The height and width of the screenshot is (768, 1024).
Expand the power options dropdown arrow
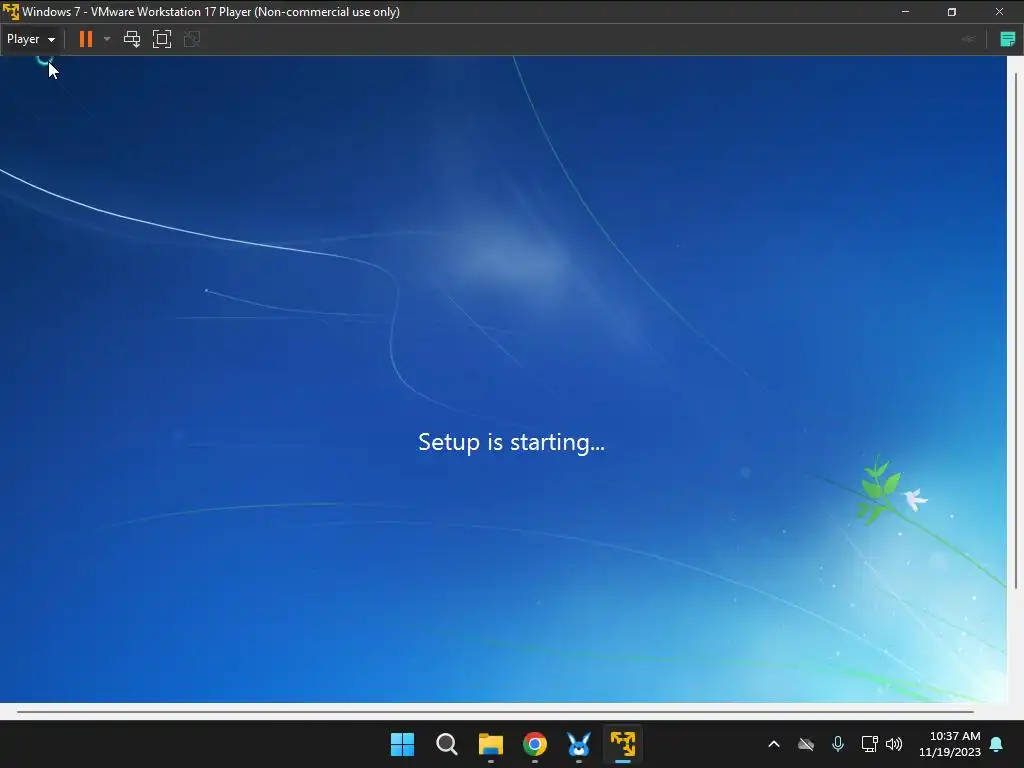pyautogui.click(x=107, y=39)
